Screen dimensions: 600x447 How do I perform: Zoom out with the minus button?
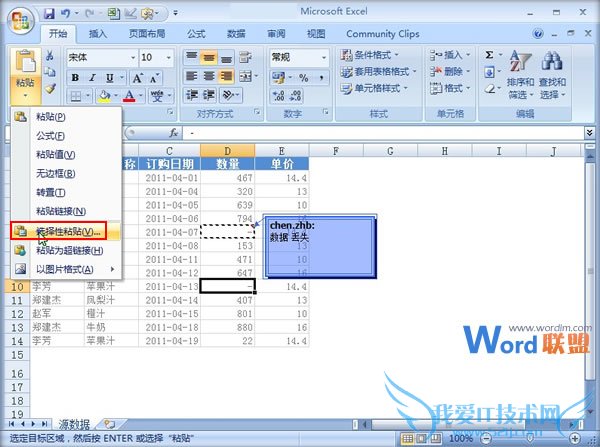pos(486,438)
